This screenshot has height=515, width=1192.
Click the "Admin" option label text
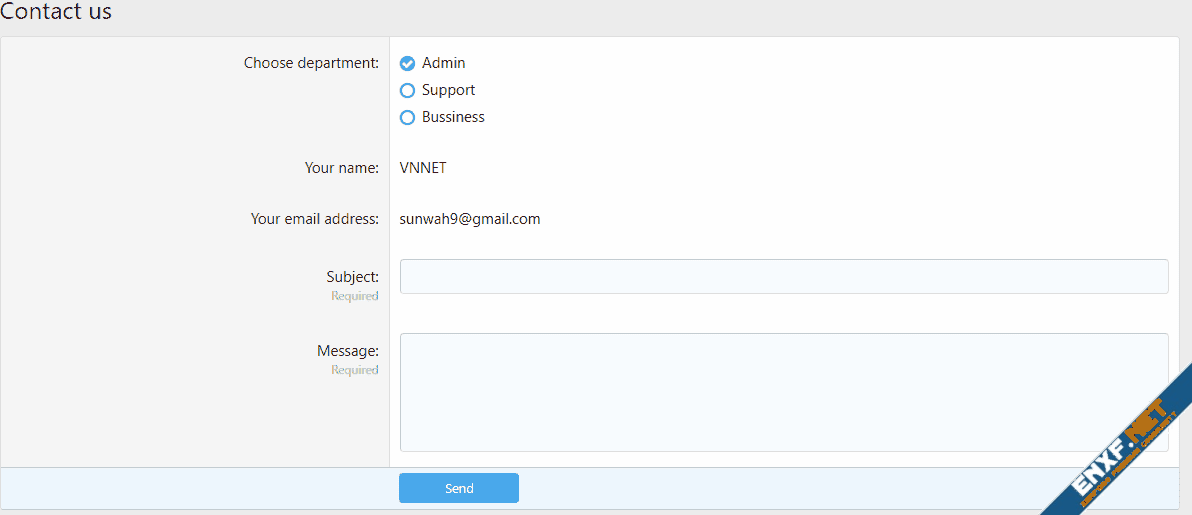pyautogui.click(x=443, y=63)
